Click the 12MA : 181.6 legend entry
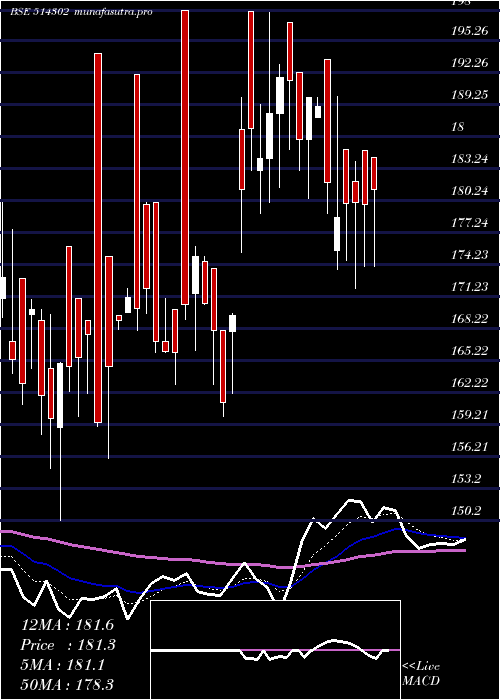This screenshot has height=700, width=500. [68, 625]
